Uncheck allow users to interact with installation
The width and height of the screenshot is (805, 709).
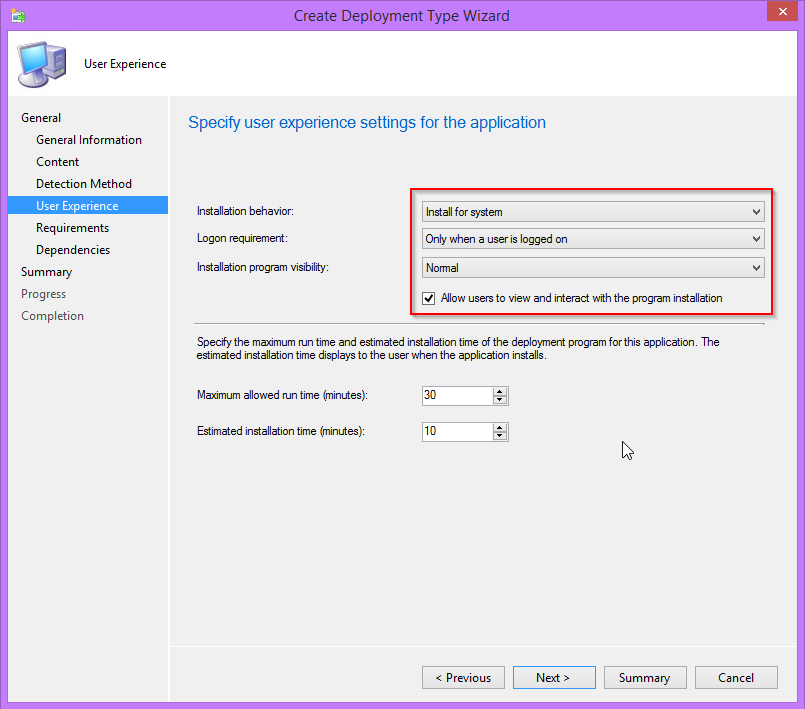[428, 297]
